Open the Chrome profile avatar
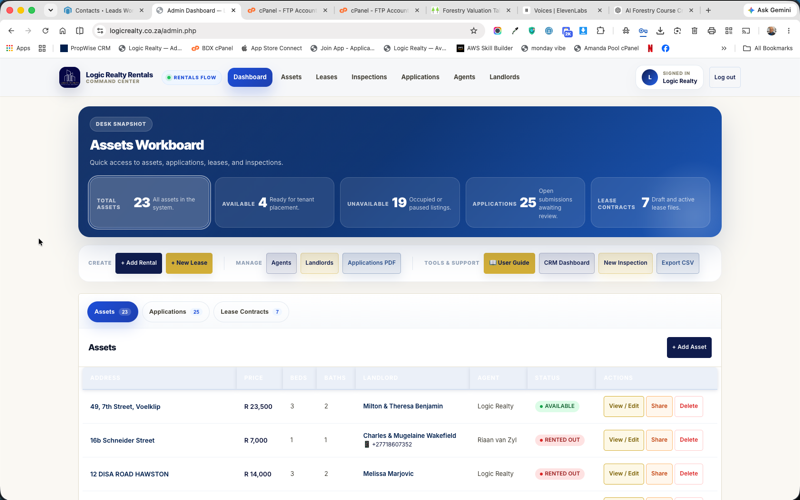 (x=771, y=31)
